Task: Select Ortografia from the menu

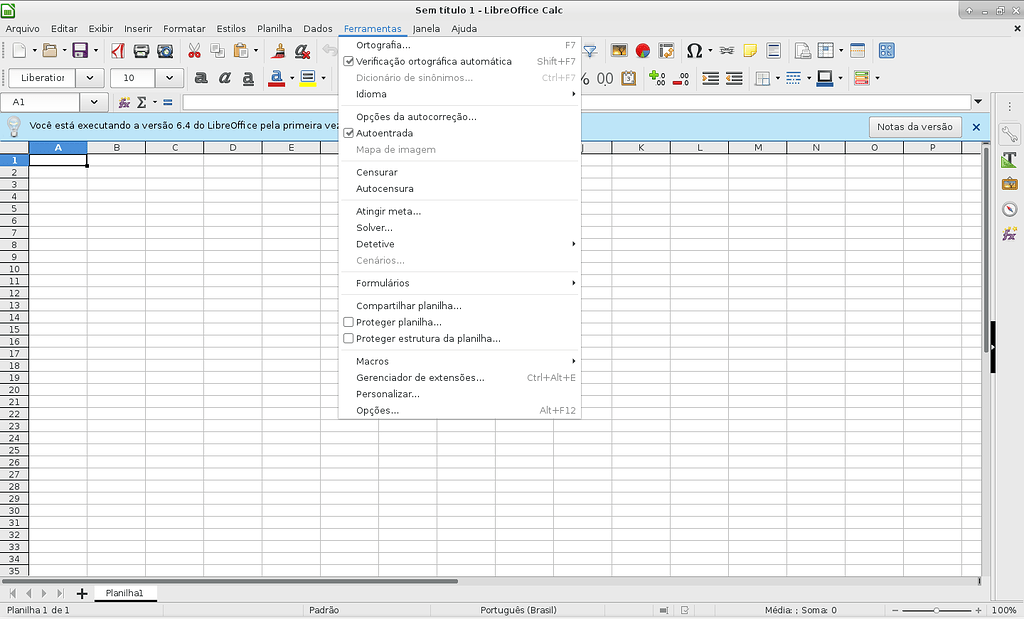Action: tap(460, 45)
